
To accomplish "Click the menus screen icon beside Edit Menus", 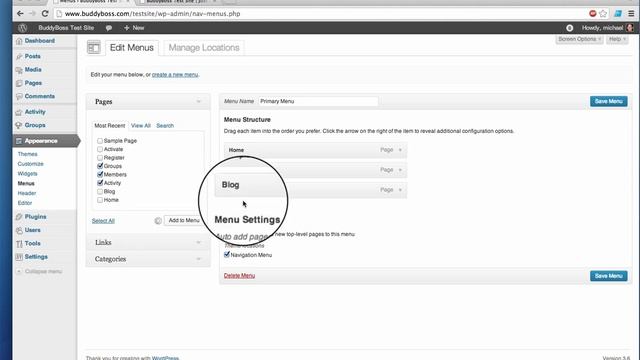I will click(x=93, y=48).
